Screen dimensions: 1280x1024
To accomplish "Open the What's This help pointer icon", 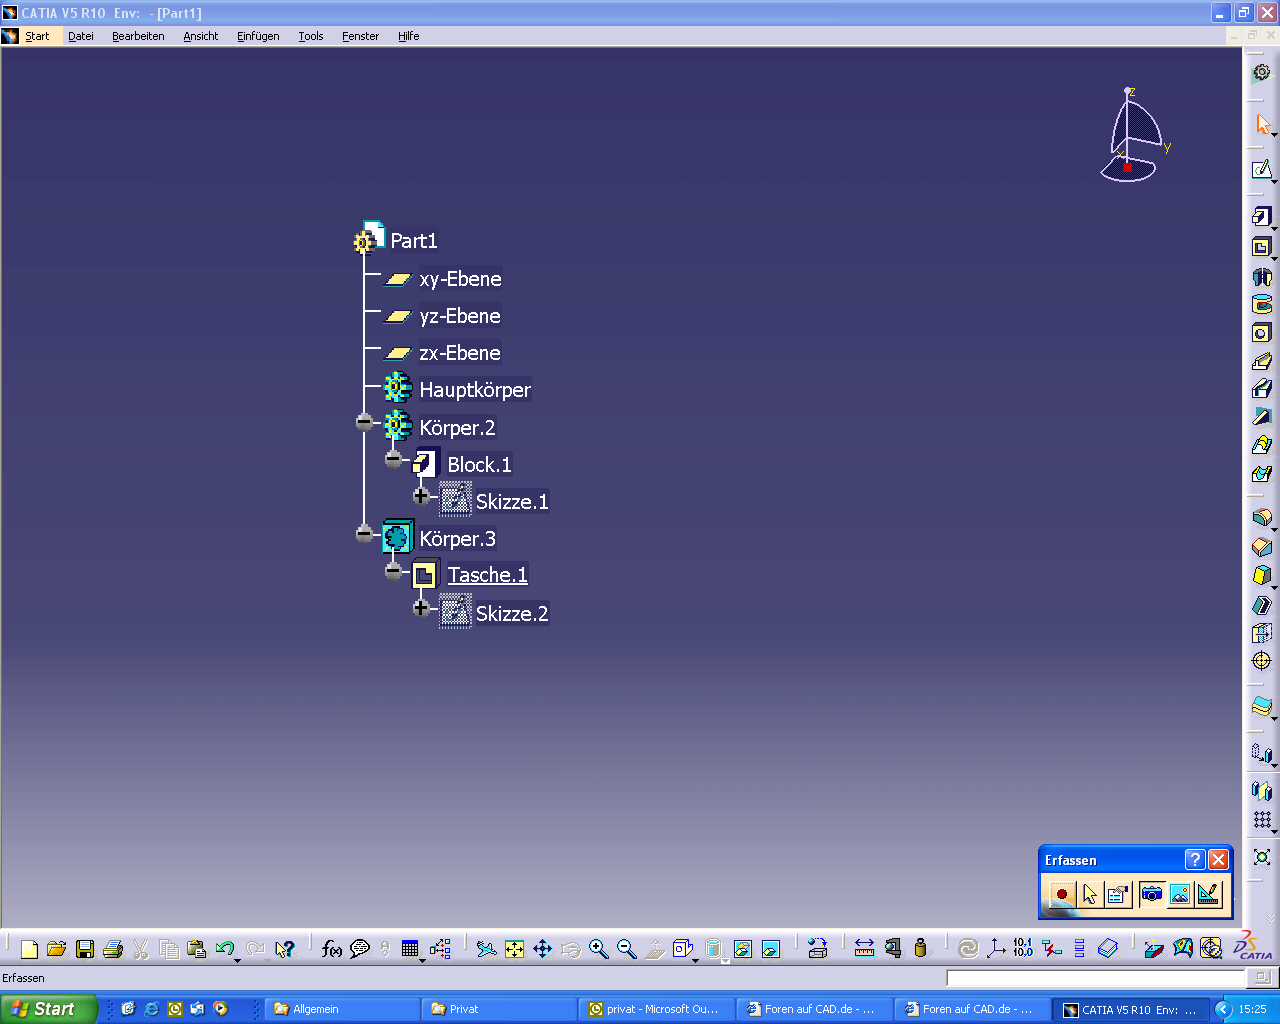I will (x=286, y=949).
